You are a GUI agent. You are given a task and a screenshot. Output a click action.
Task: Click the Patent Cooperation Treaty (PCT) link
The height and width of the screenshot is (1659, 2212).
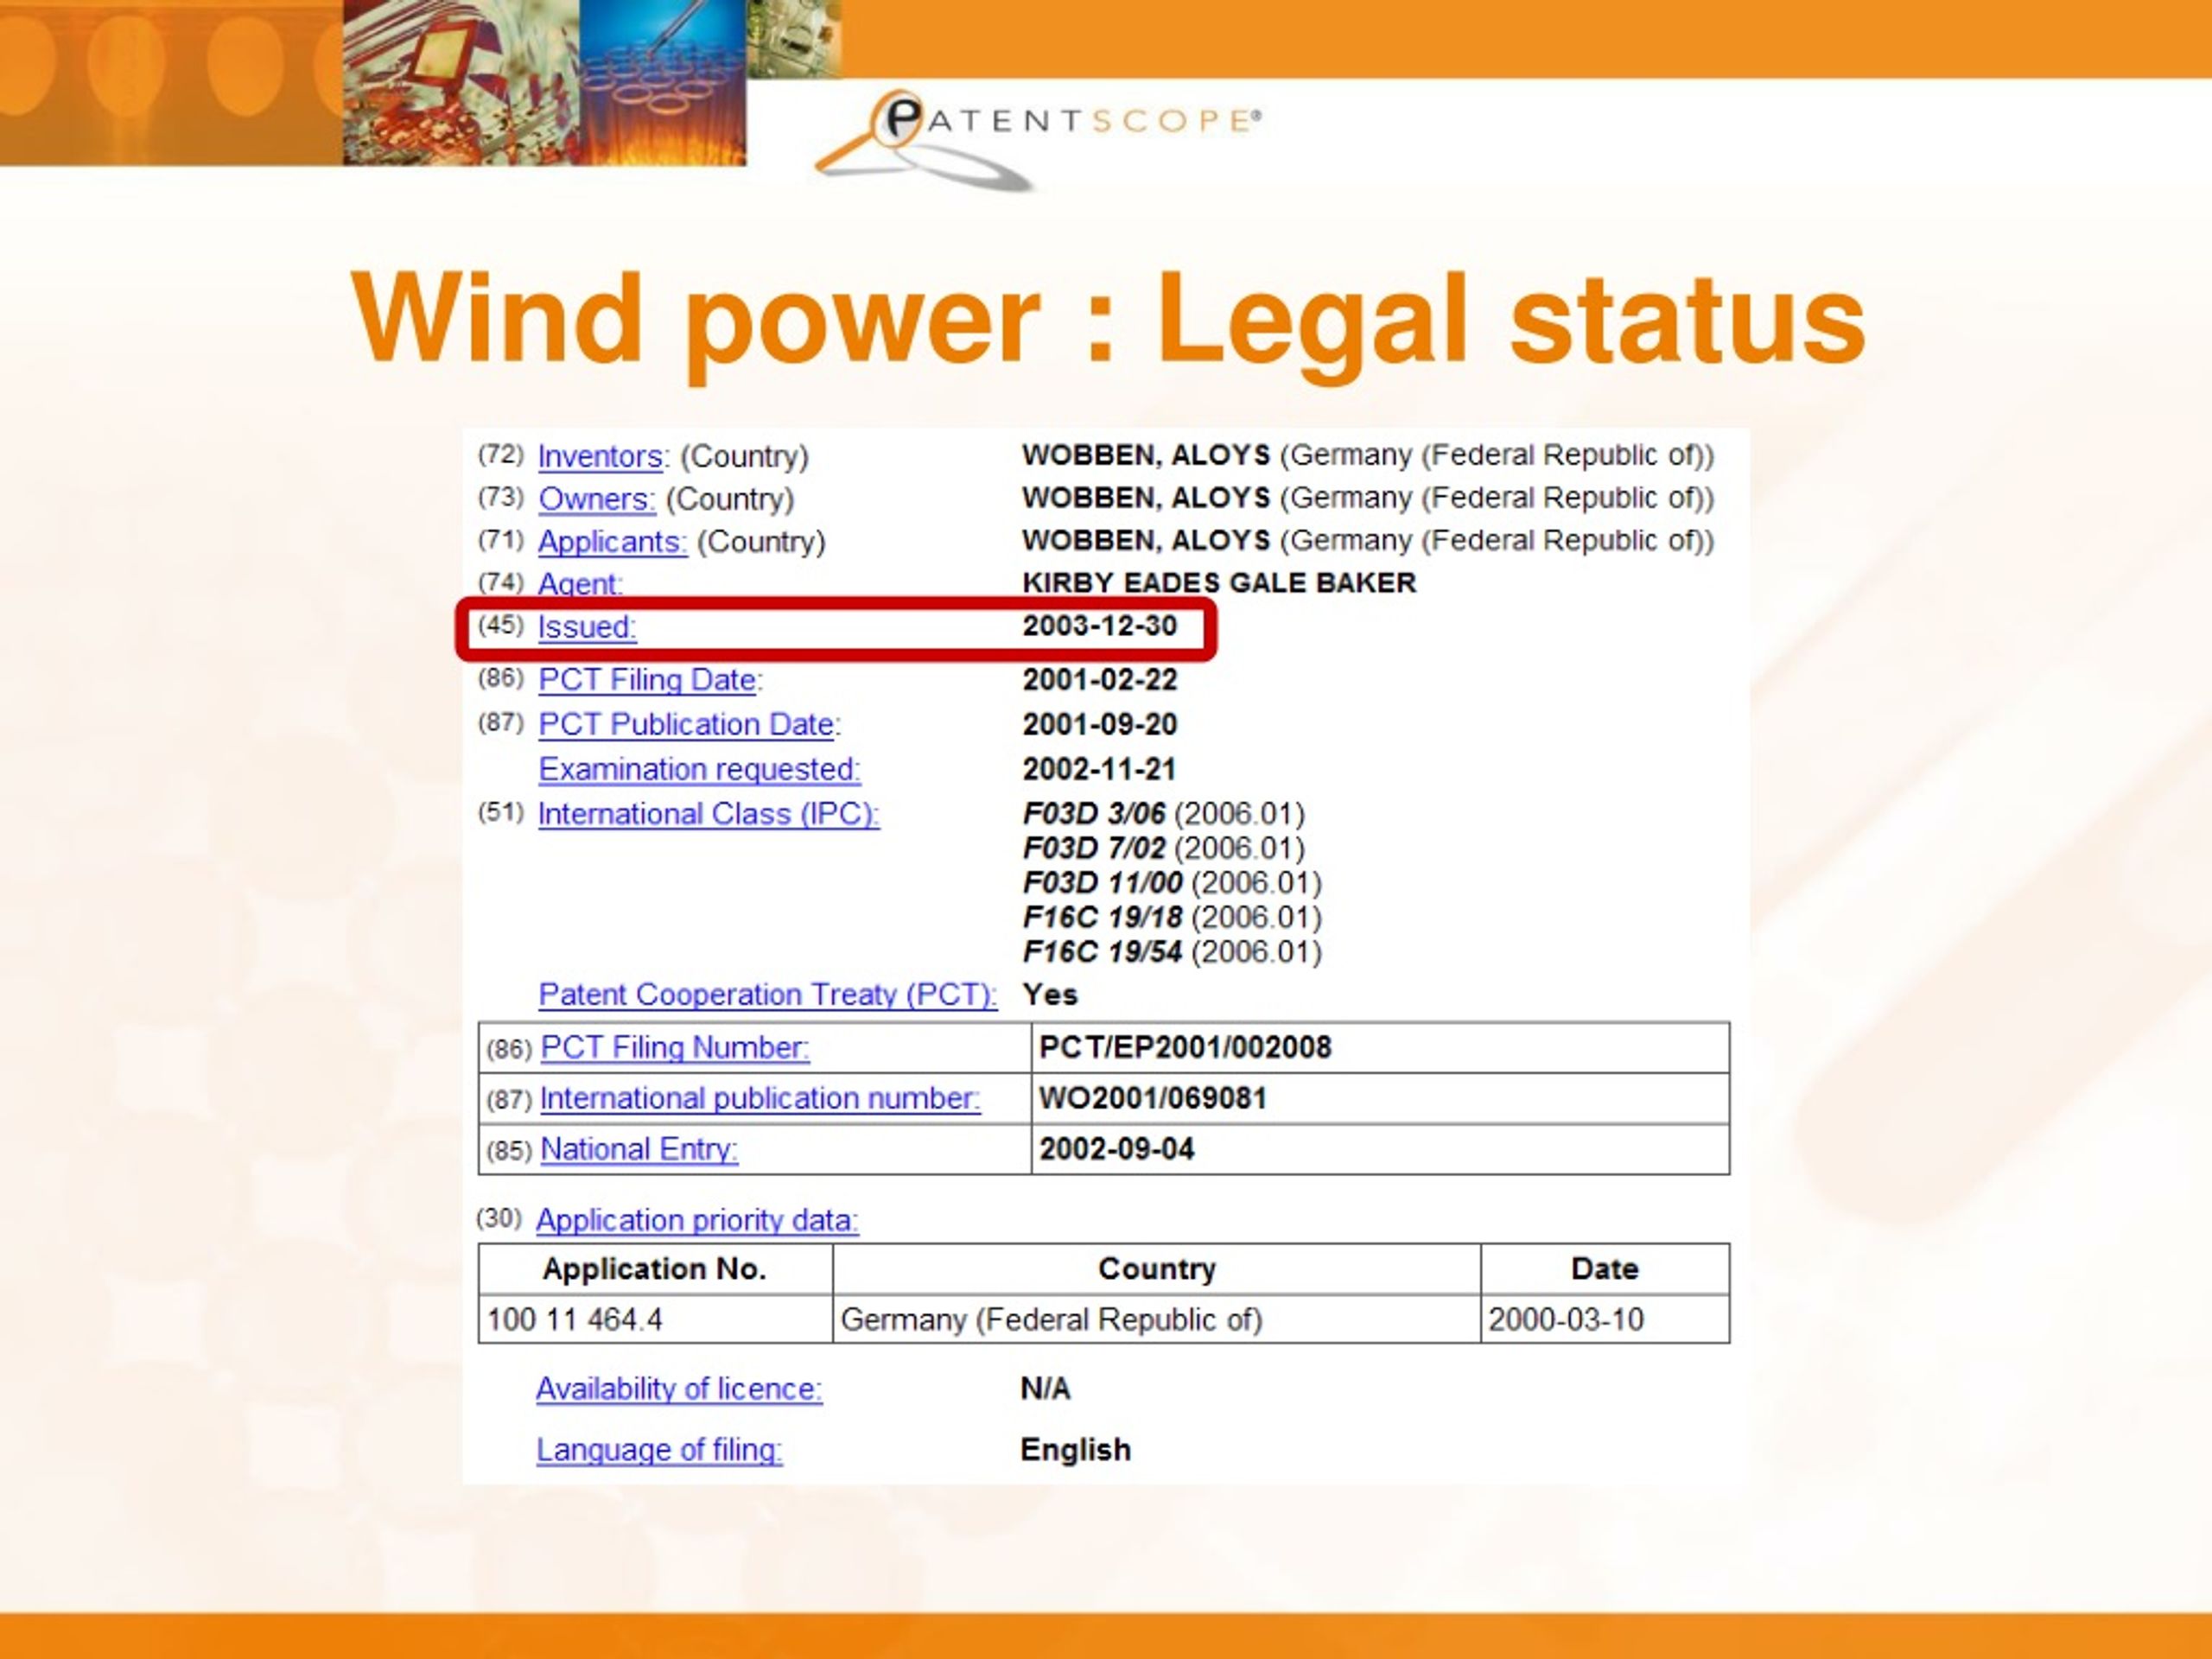click(768, 995)
